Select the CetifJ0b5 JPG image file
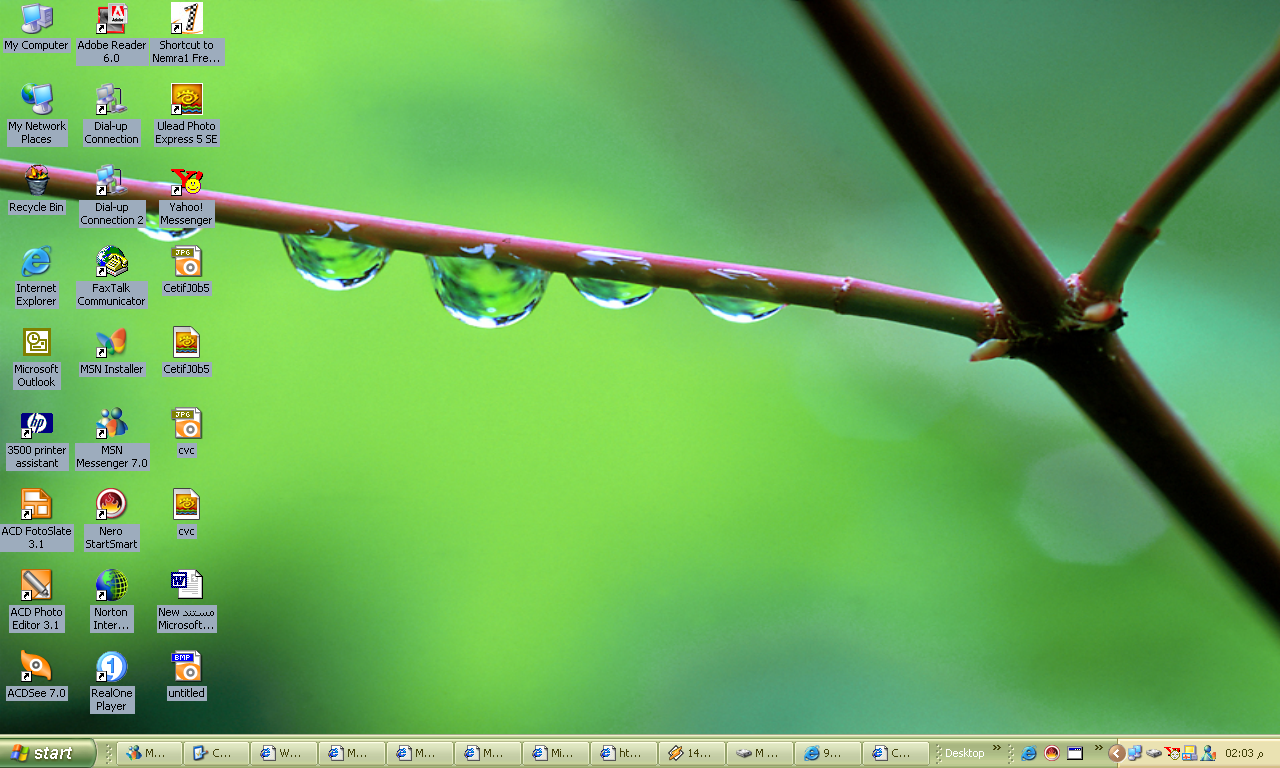This screenshot has width=1280, height=768. coord(186,271)
